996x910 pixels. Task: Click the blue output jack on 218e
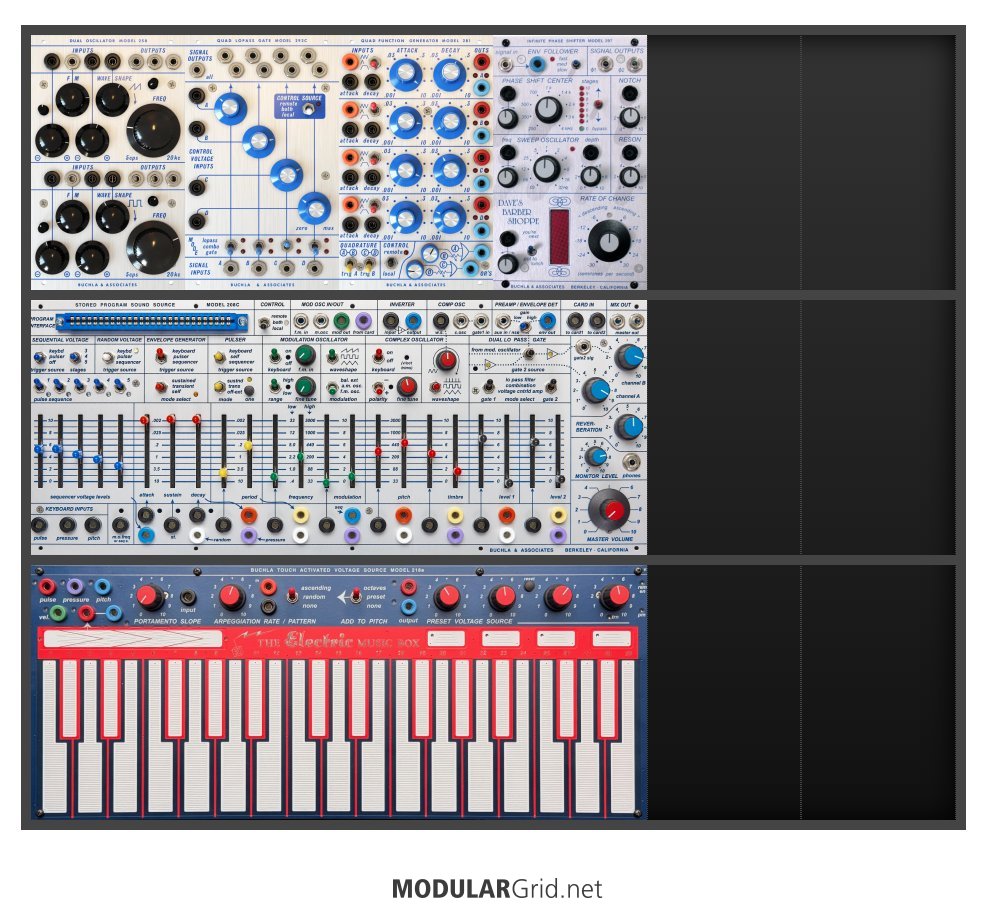click(408, 606)
